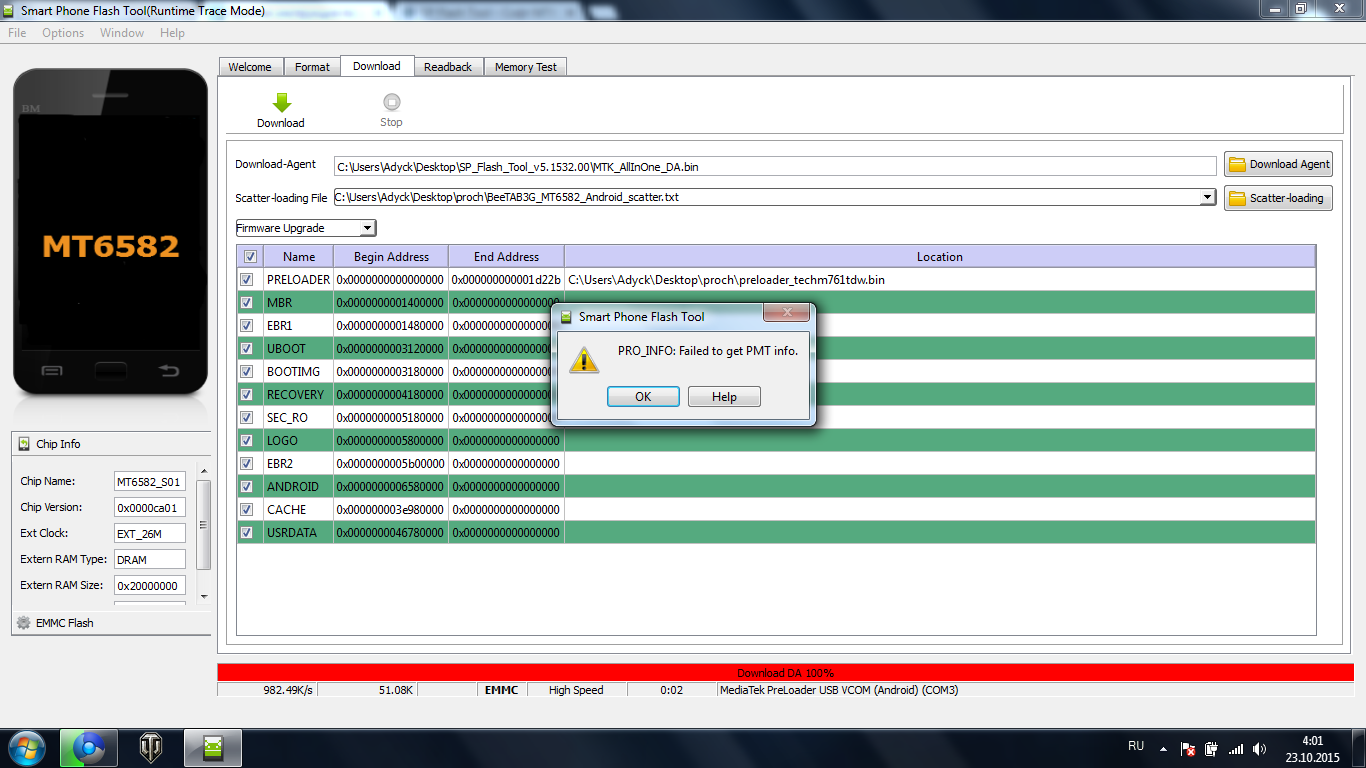The width and height of the screenshot is (1366, 768).
Task: Uncheck the PRELOADER partition checkbox
Action: (247, 280)
